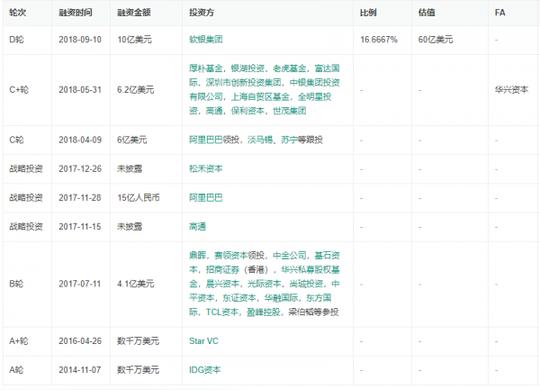This screenshot has height=390, width=540.
Task: Click the date 2017-07-11
Action: tap(80, 284)
